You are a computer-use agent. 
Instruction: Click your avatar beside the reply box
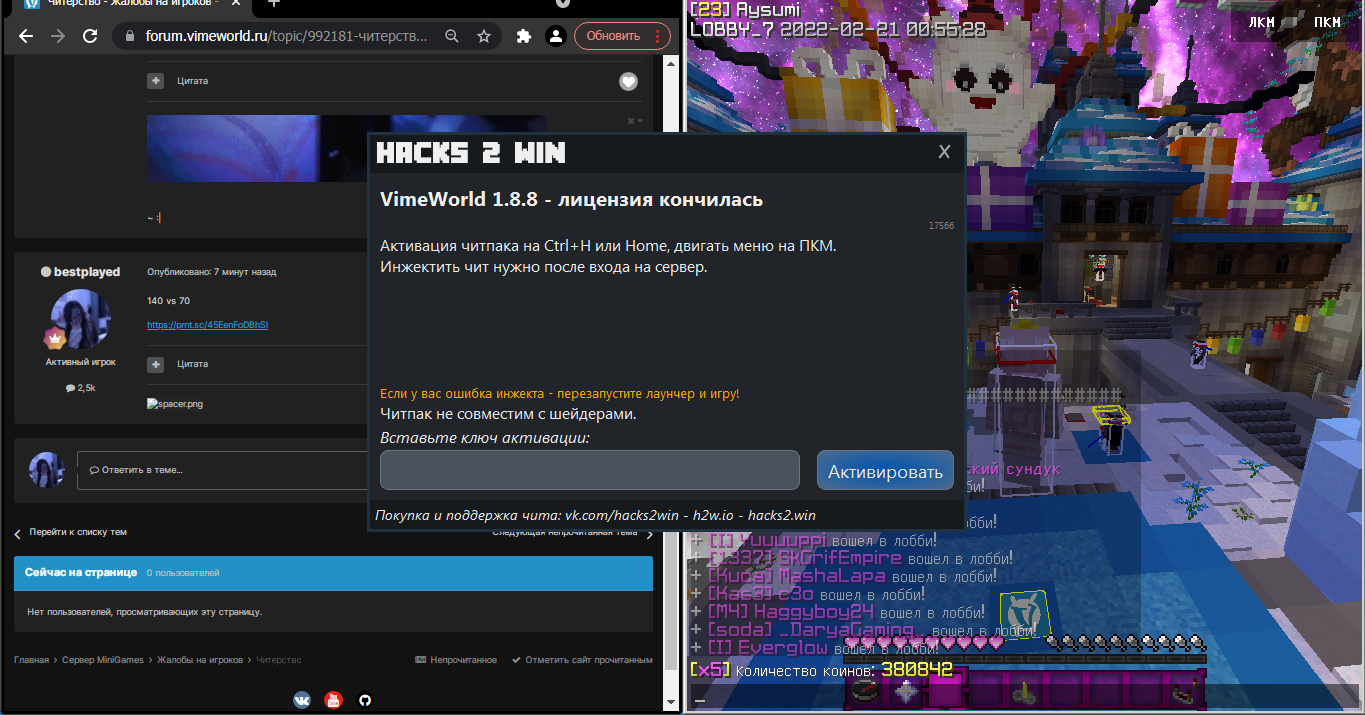(x=46, y=470)
